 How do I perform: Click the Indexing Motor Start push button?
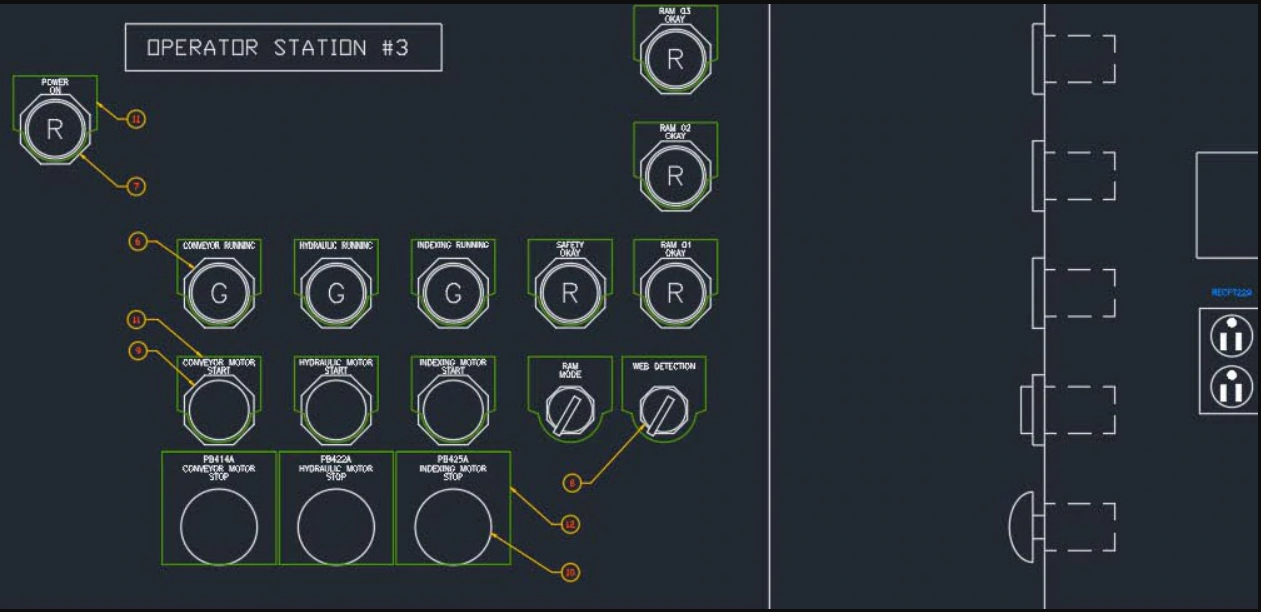pos(453,410)
